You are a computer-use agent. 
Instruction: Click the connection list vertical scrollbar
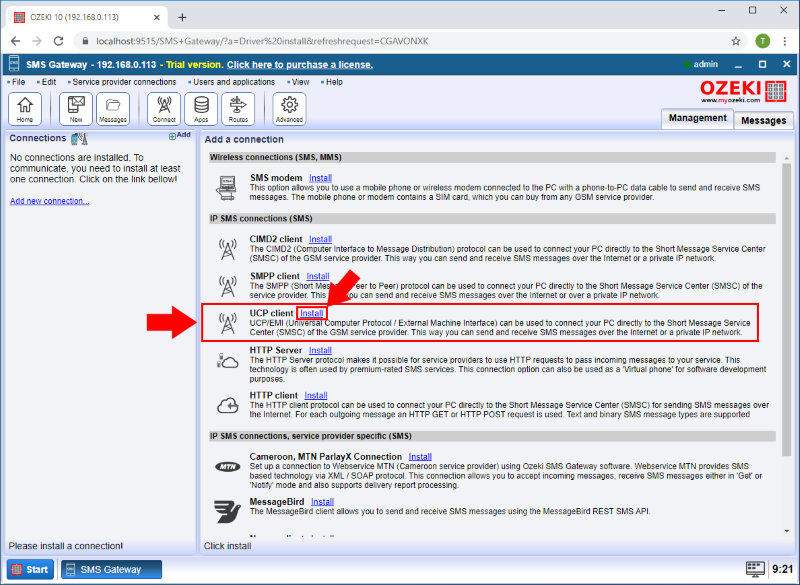[x=786, y=310]
